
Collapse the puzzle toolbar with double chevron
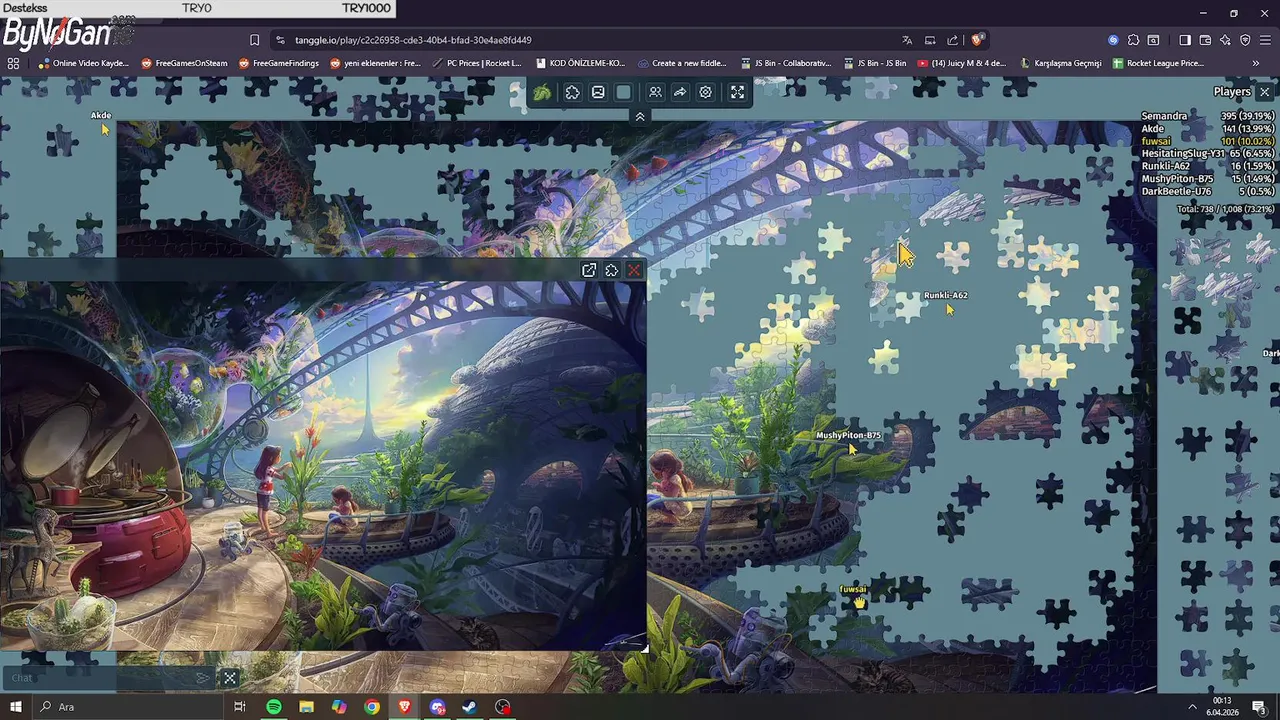[x=640, y=116]
